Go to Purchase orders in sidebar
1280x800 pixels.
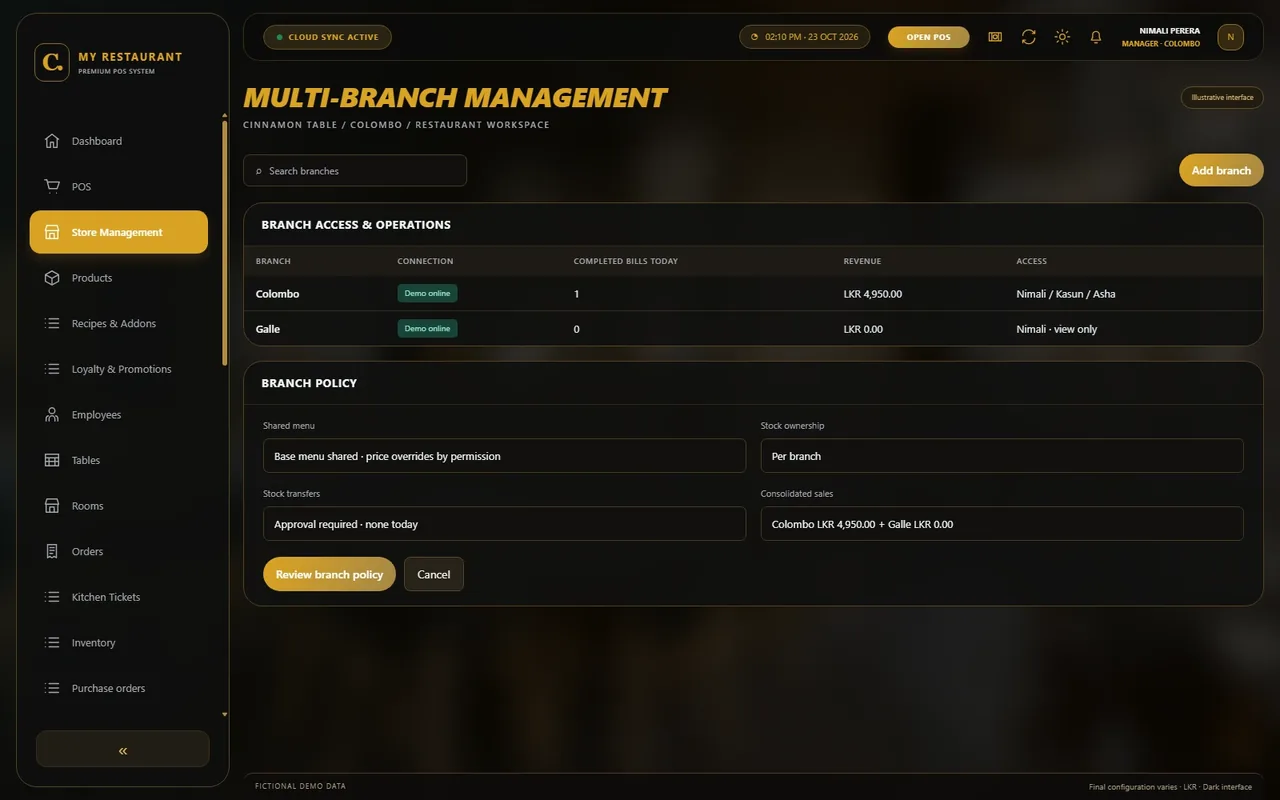tap(119, 688)
